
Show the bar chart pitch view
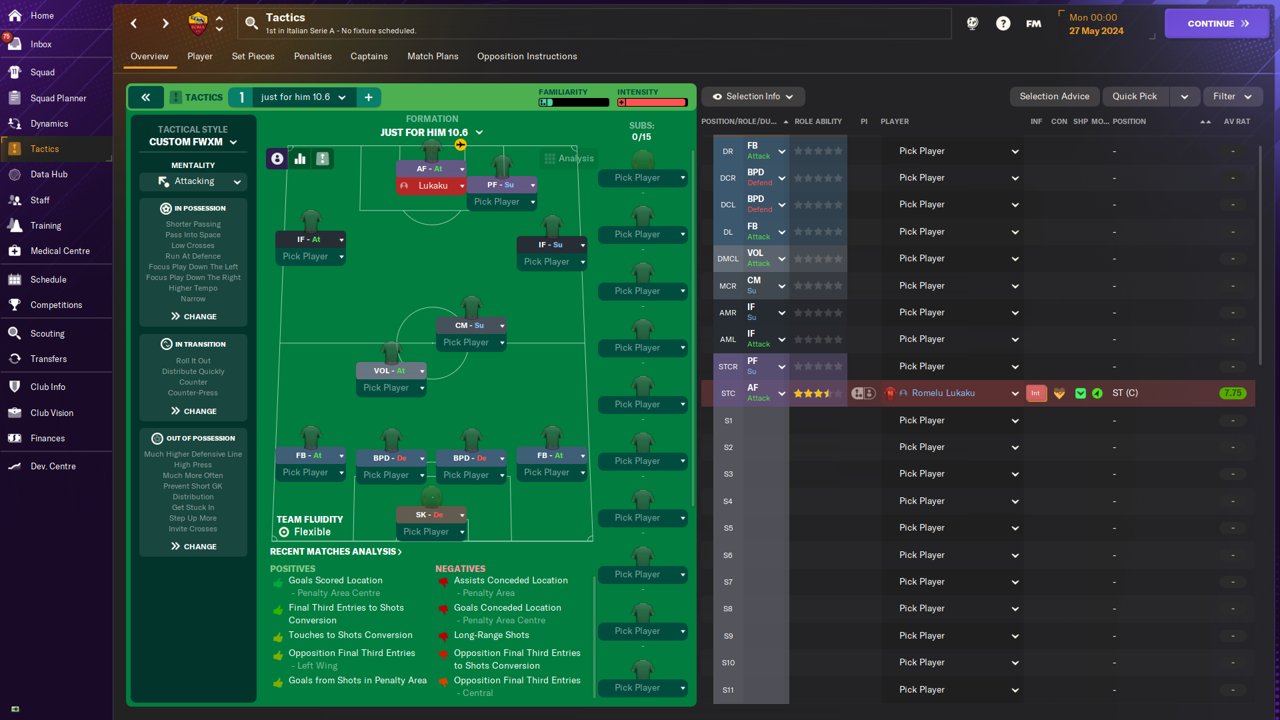300,158
